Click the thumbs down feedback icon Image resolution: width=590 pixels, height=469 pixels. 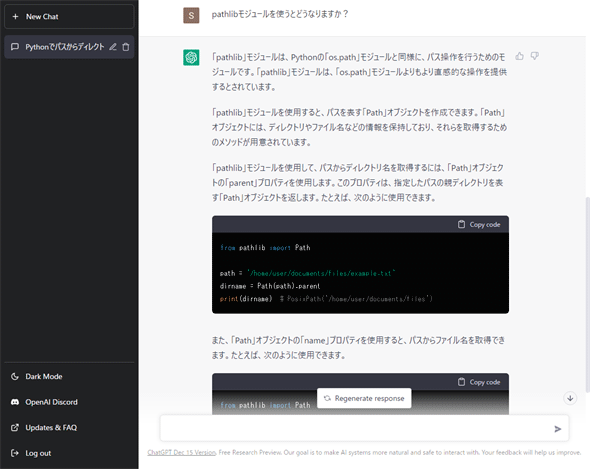535,56
